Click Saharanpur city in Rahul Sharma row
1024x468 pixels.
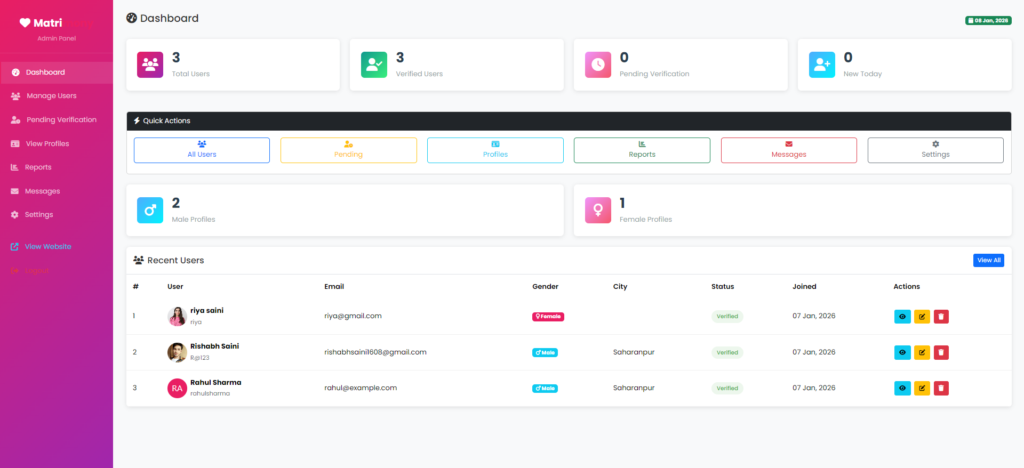point(633,388)
